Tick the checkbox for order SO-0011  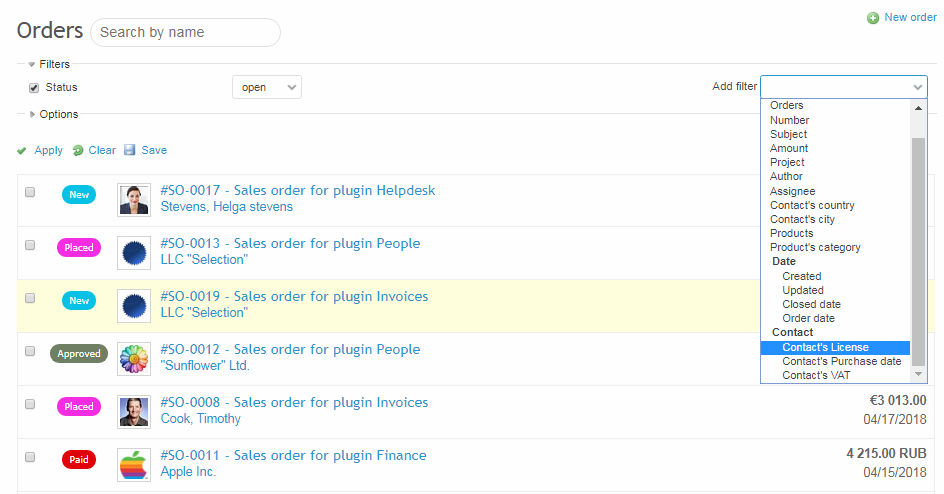(x=30, y=457)
